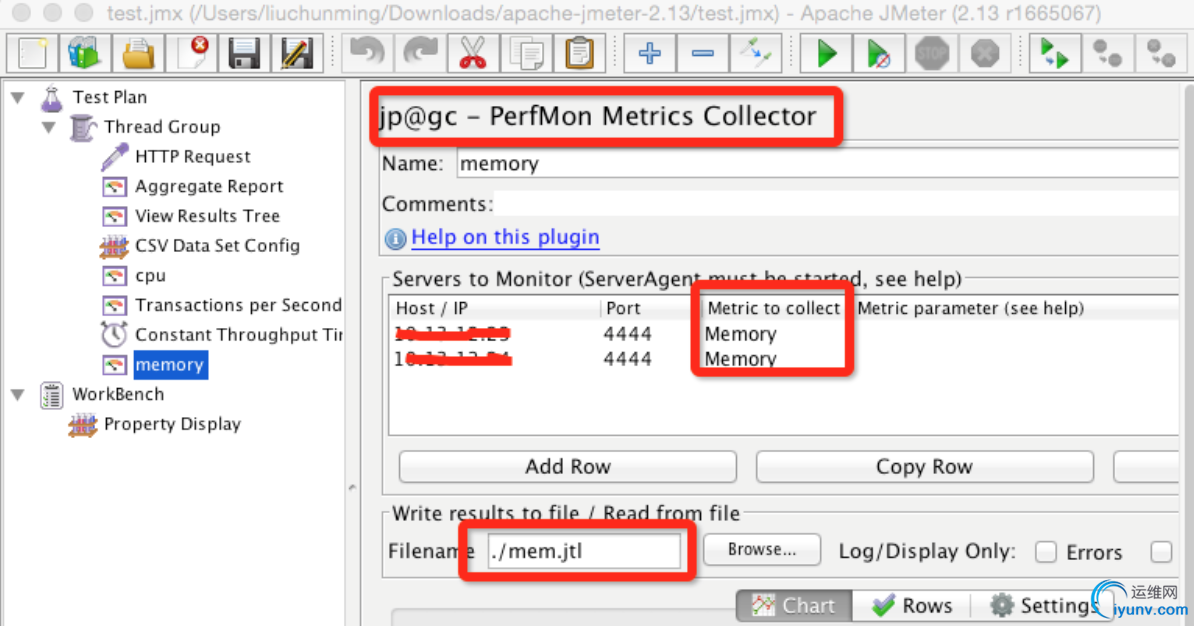Select the Aggregate Report listener

209,187
